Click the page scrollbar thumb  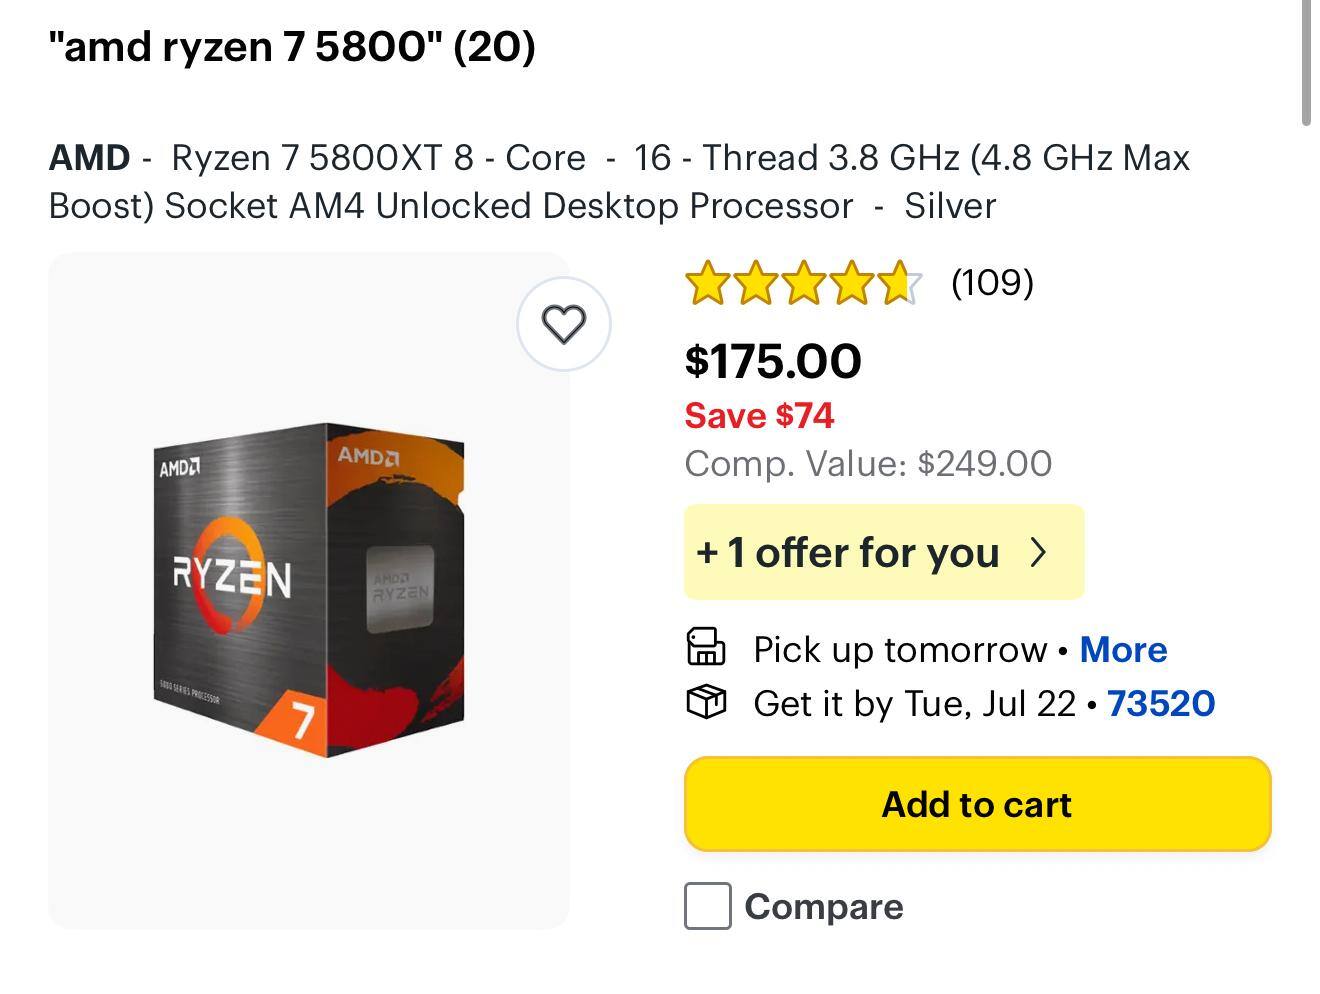point(1306,62)
